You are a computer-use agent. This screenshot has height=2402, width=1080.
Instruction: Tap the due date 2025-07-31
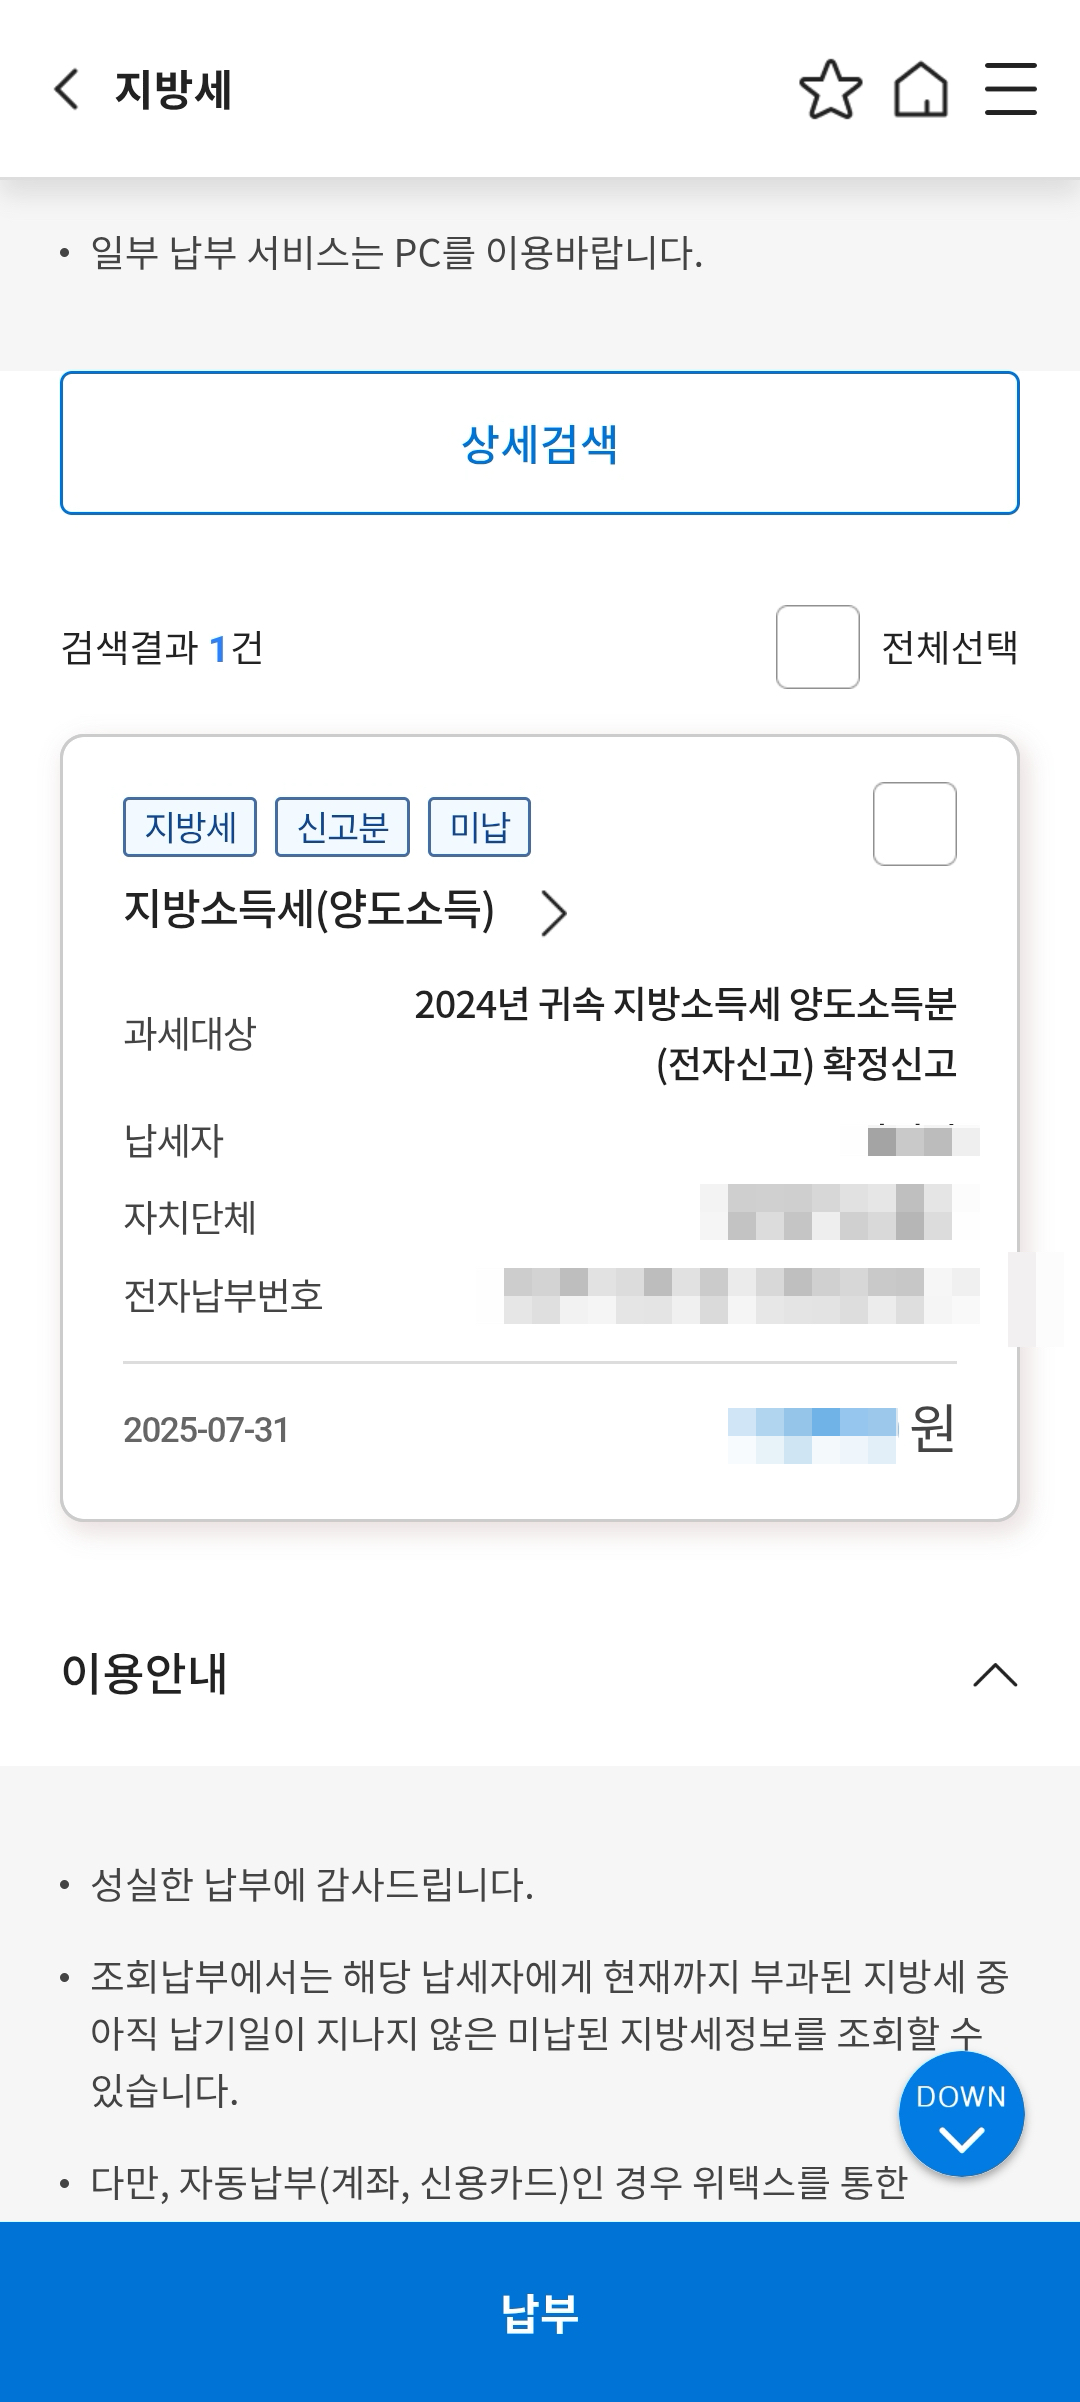click(x=206, y=1430)
